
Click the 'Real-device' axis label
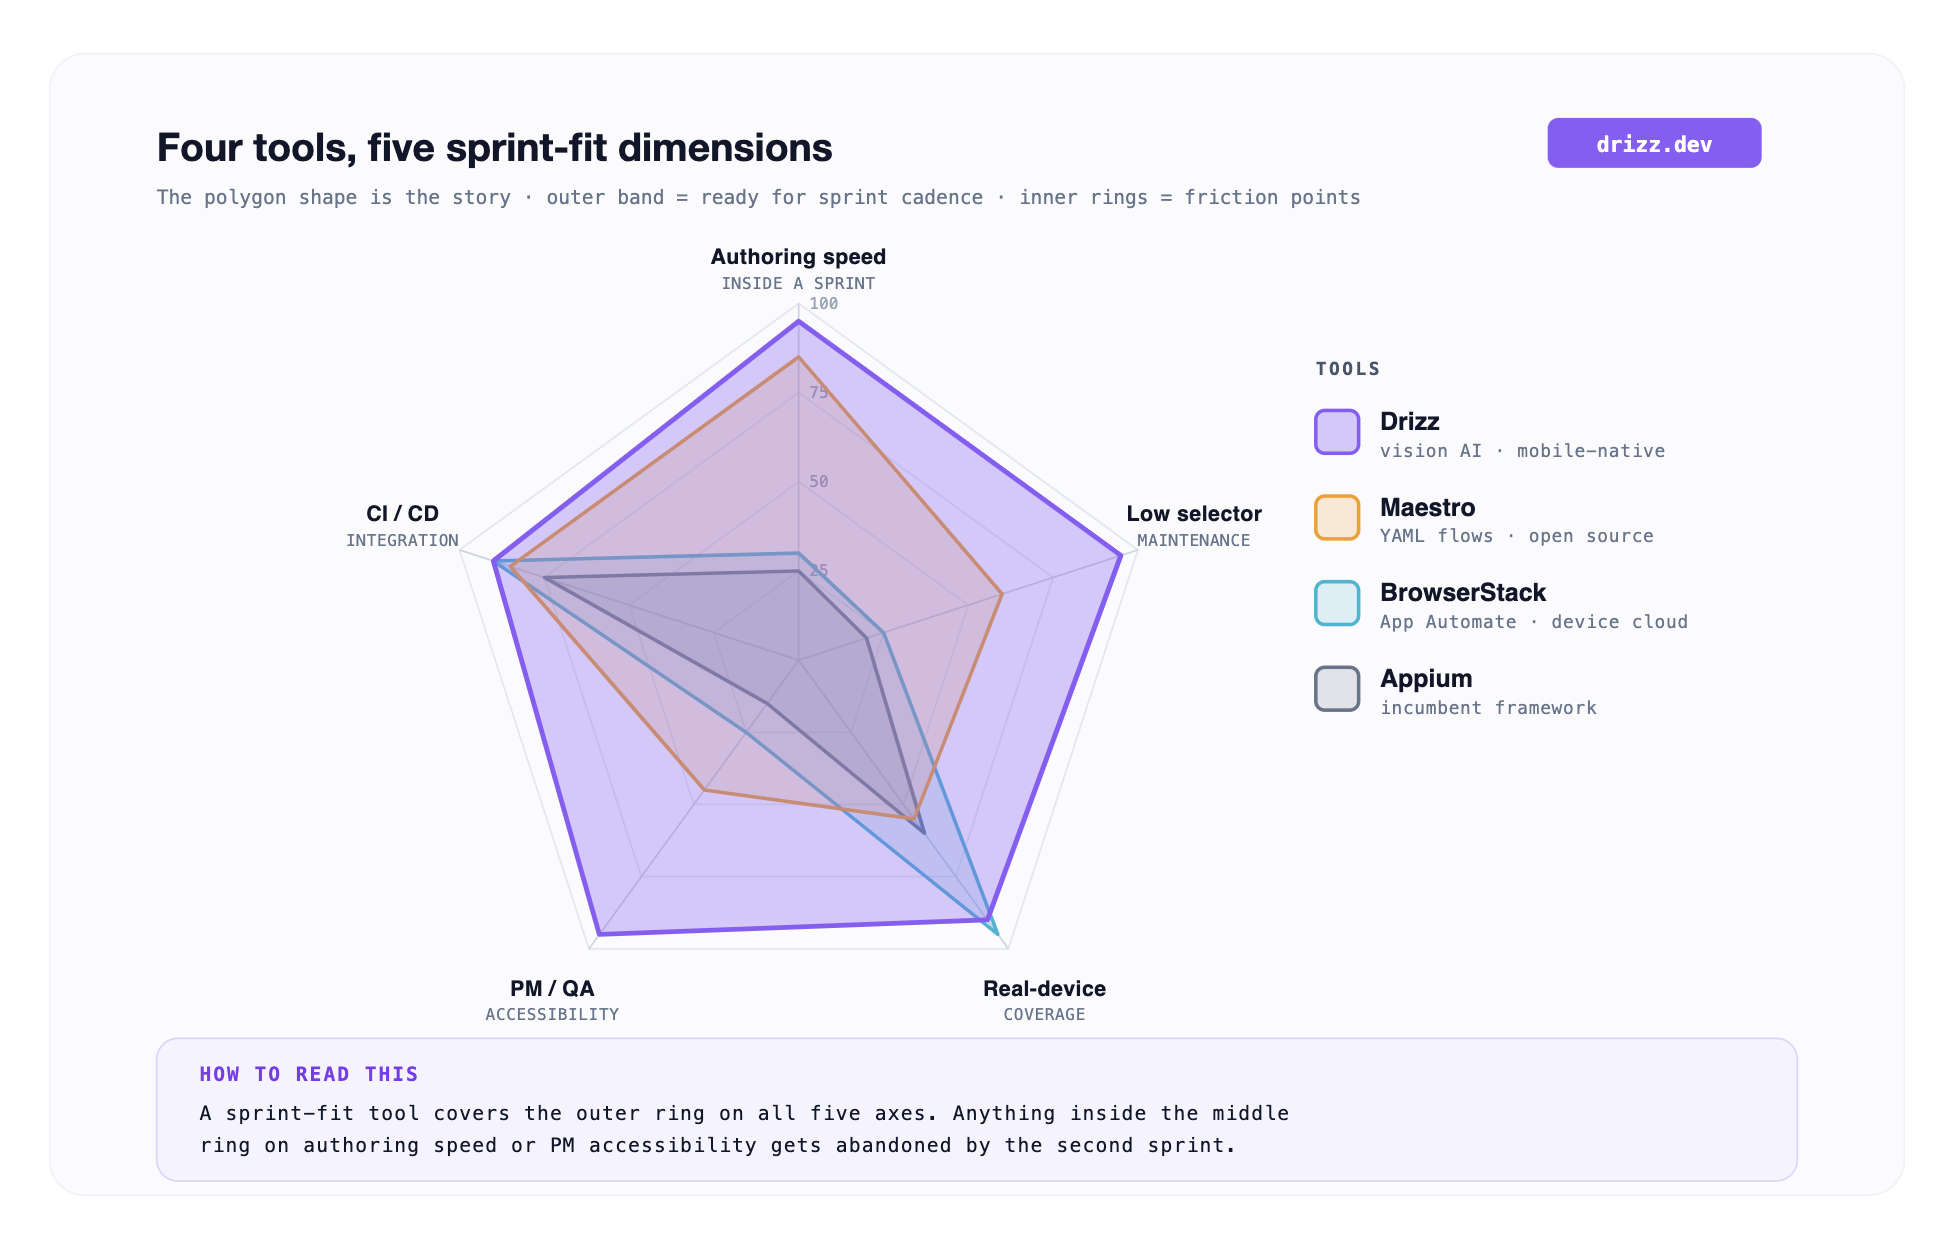(1044, 988)
